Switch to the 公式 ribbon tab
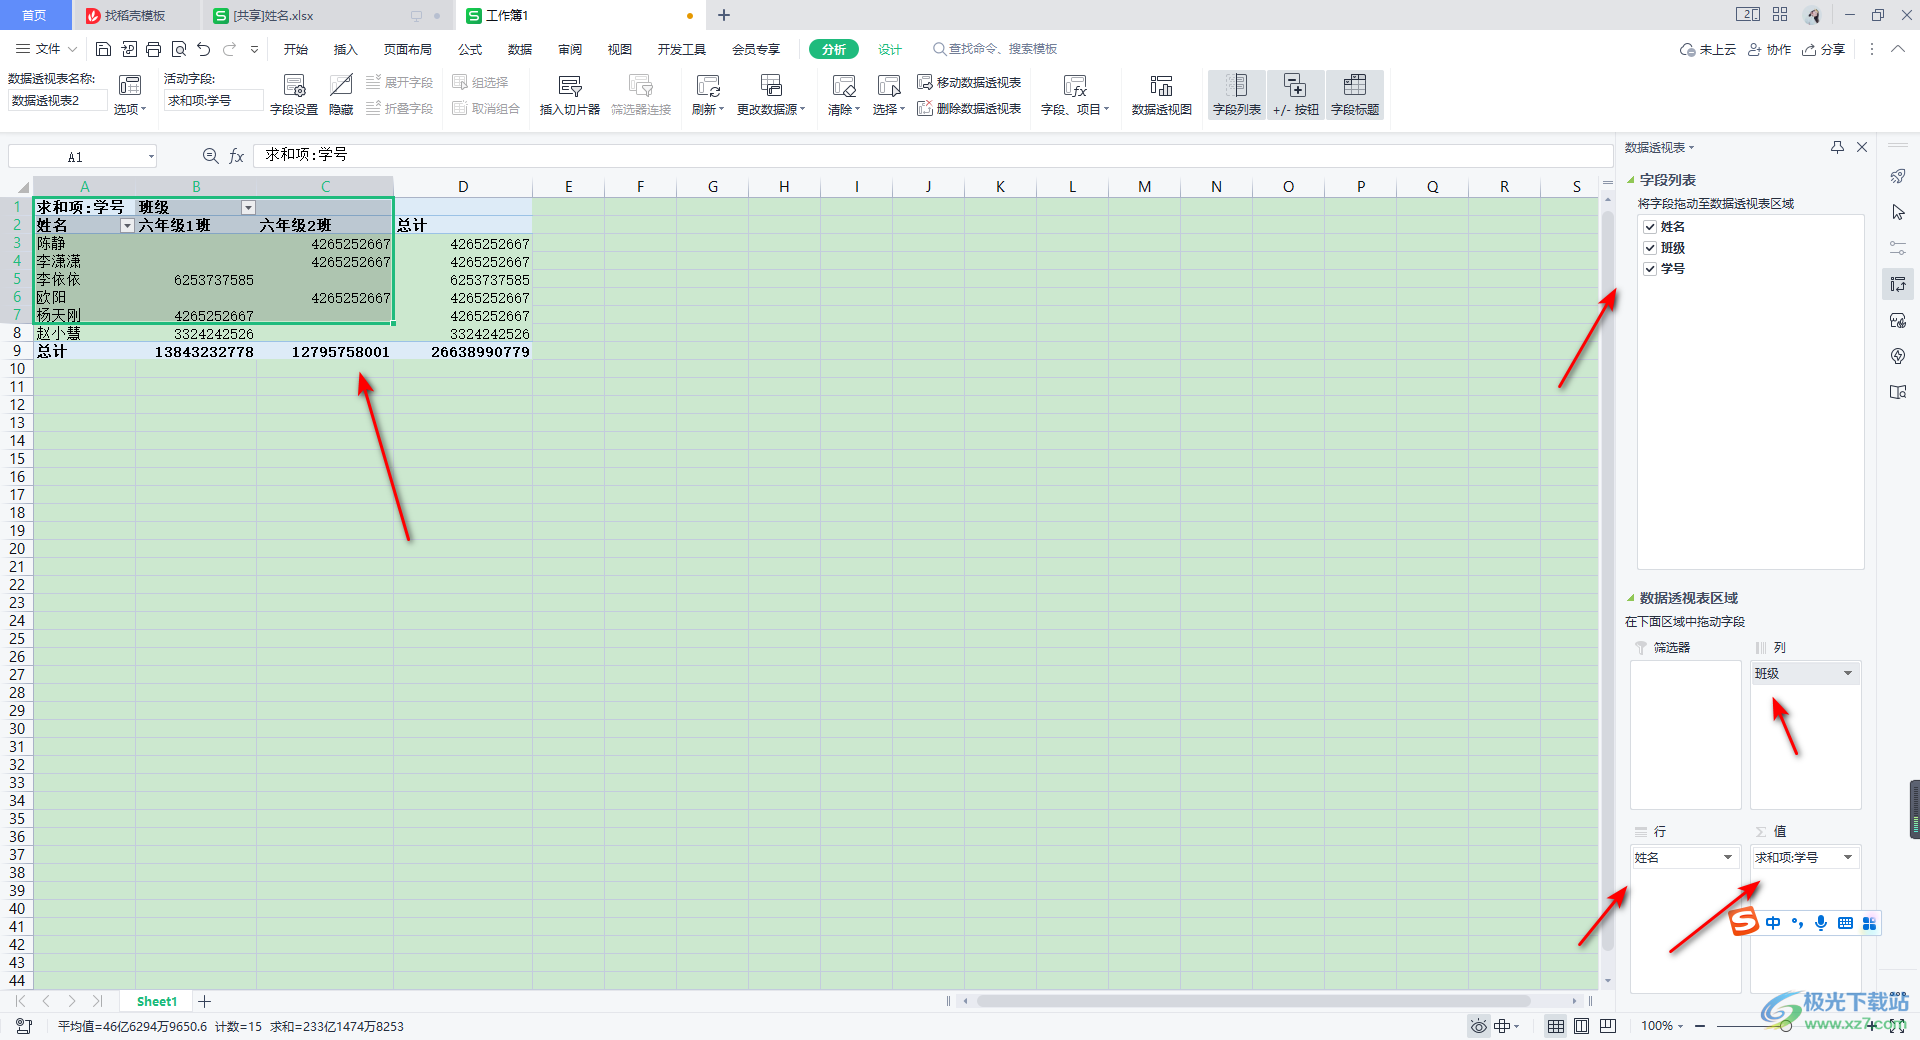 470,49
